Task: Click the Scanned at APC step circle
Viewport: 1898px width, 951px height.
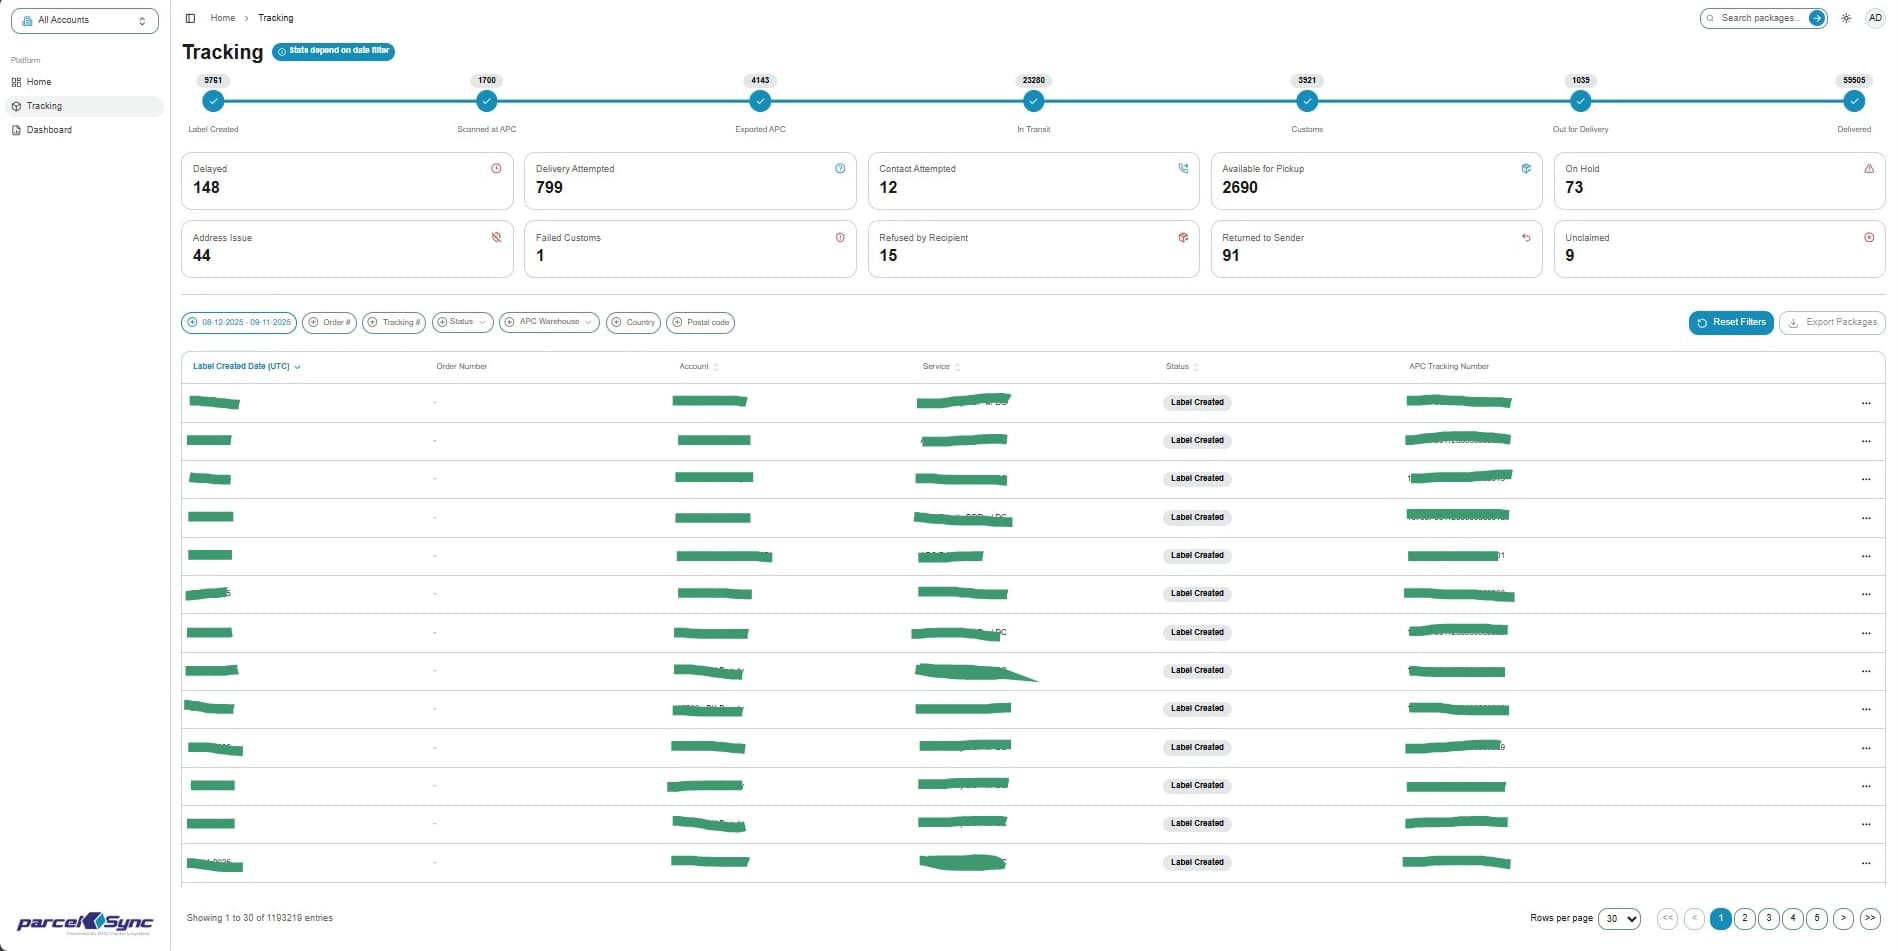Action: click(x=486, y=101)
